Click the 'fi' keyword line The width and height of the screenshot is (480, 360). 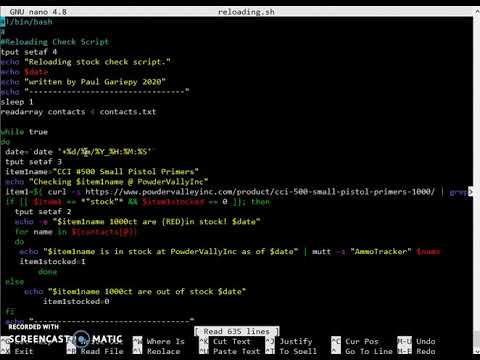point(10,312)
